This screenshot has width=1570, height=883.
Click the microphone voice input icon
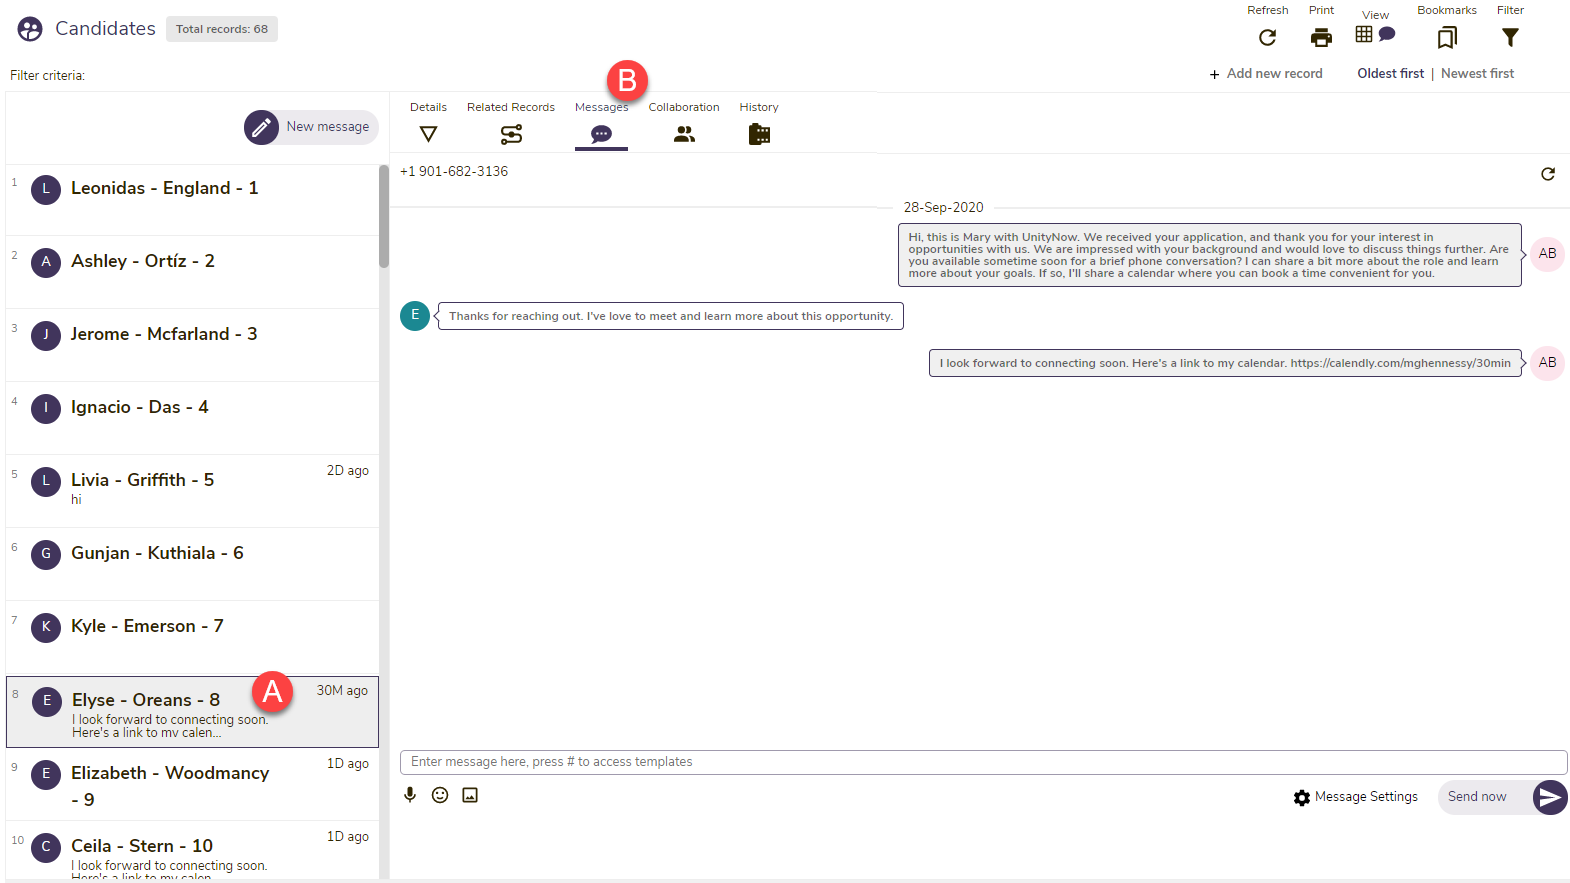coord(410,795)
